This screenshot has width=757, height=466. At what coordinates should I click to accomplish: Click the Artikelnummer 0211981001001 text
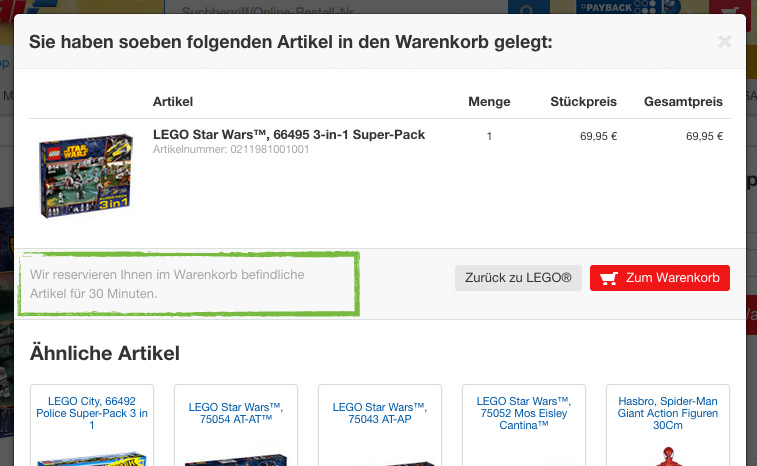tap(231, 149)
